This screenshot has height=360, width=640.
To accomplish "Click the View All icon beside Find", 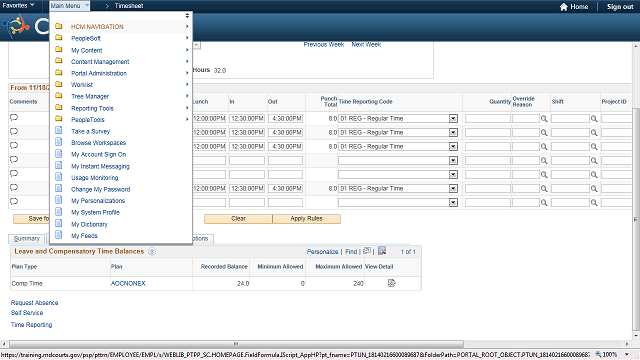I will click(367, 251).
